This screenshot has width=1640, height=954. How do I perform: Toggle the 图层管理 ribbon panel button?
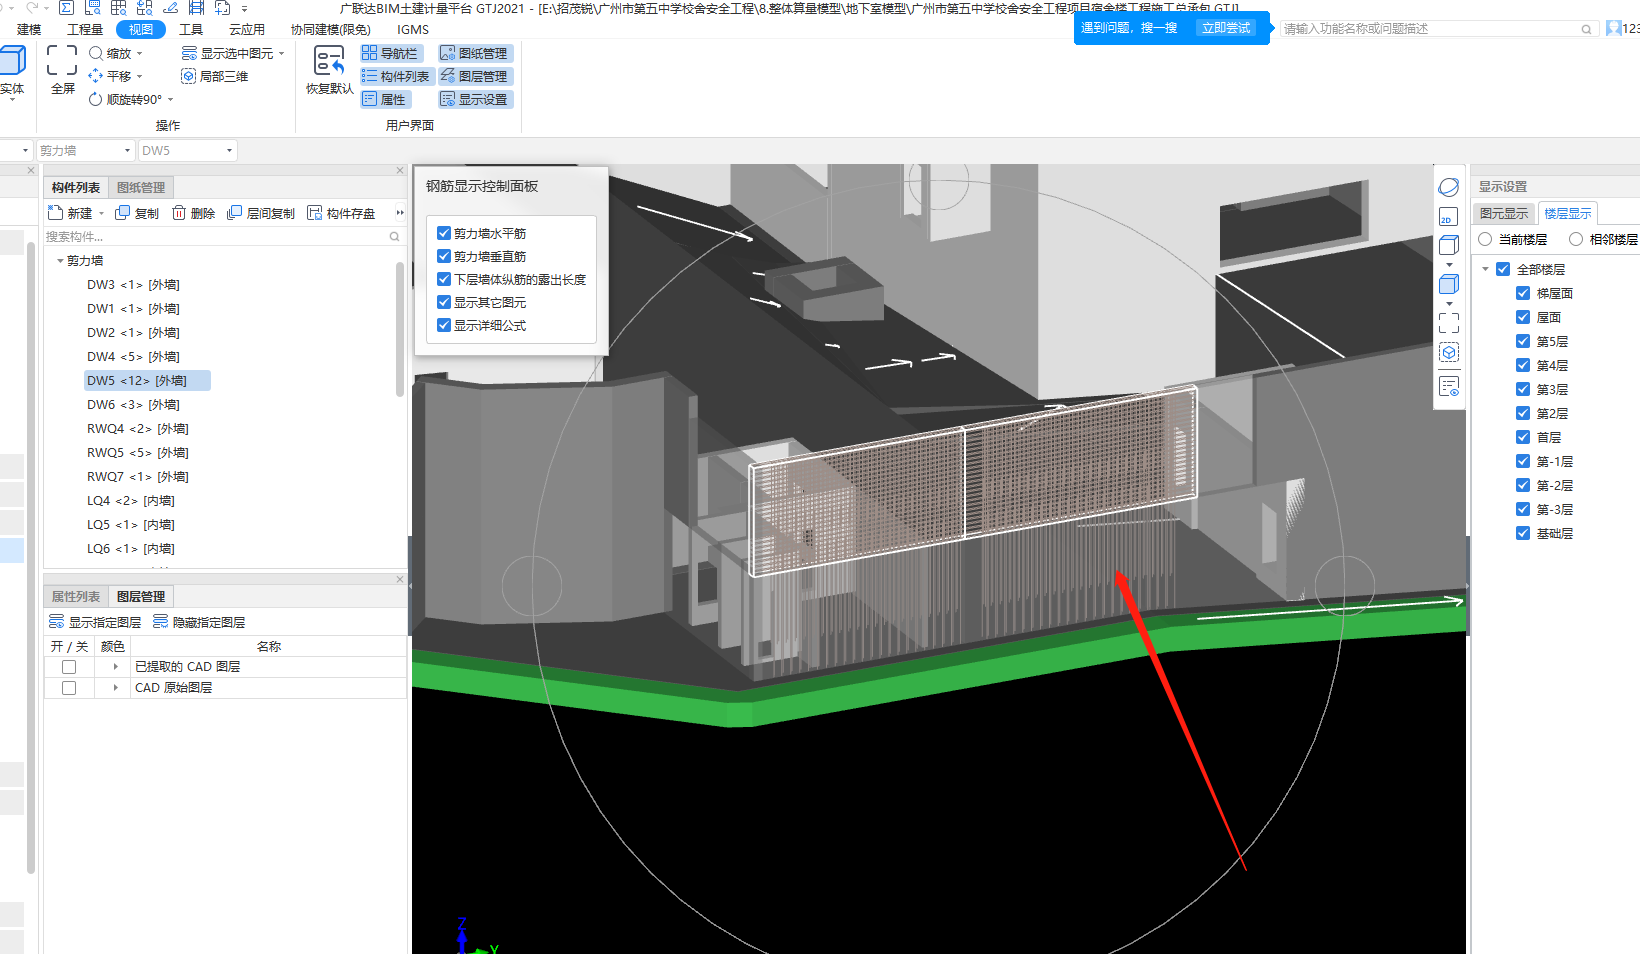pyautogui.click(x=475, y=76)
